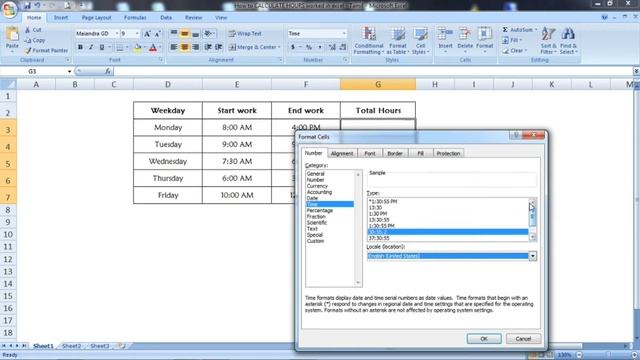Image resolution: width=640 pixels, height=360 pixels.
Task: Toggle Top Align in Alignment group
Action: (174, 33)
